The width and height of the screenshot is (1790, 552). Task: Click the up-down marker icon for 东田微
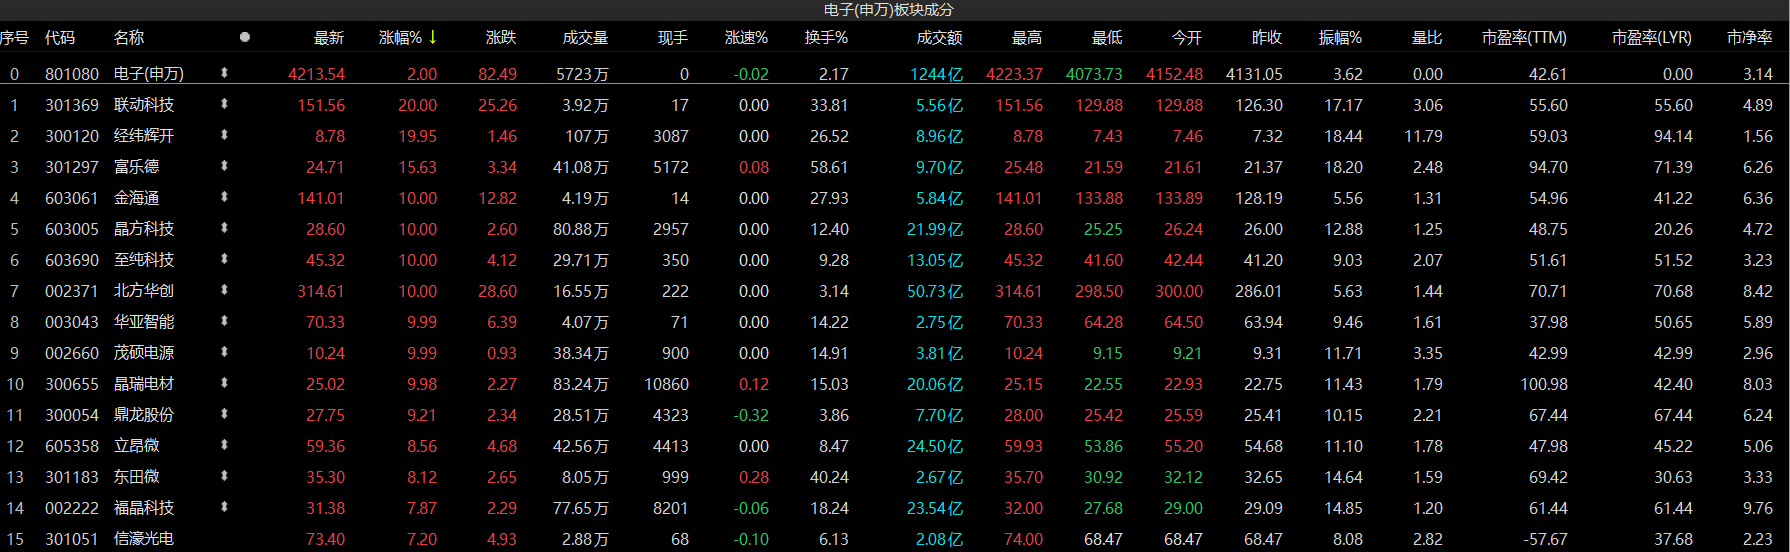[x=224, y=476]
